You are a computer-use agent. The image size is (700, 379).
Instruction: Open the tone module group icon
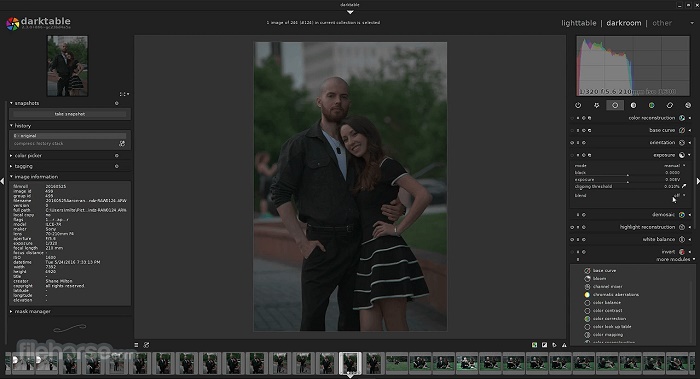click(633, 105)
